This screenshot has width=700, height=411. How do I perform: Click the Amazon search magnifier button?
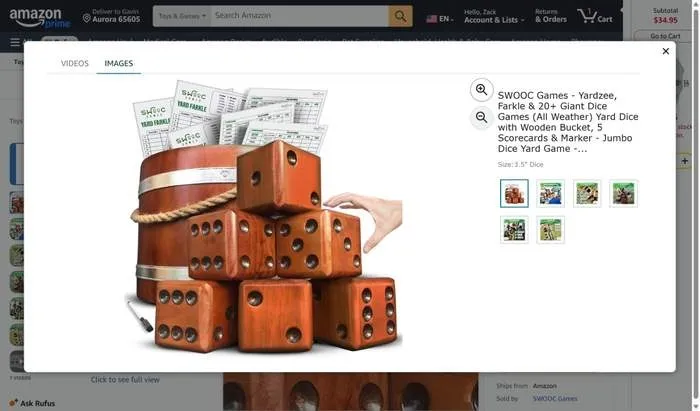pos(400,16)
